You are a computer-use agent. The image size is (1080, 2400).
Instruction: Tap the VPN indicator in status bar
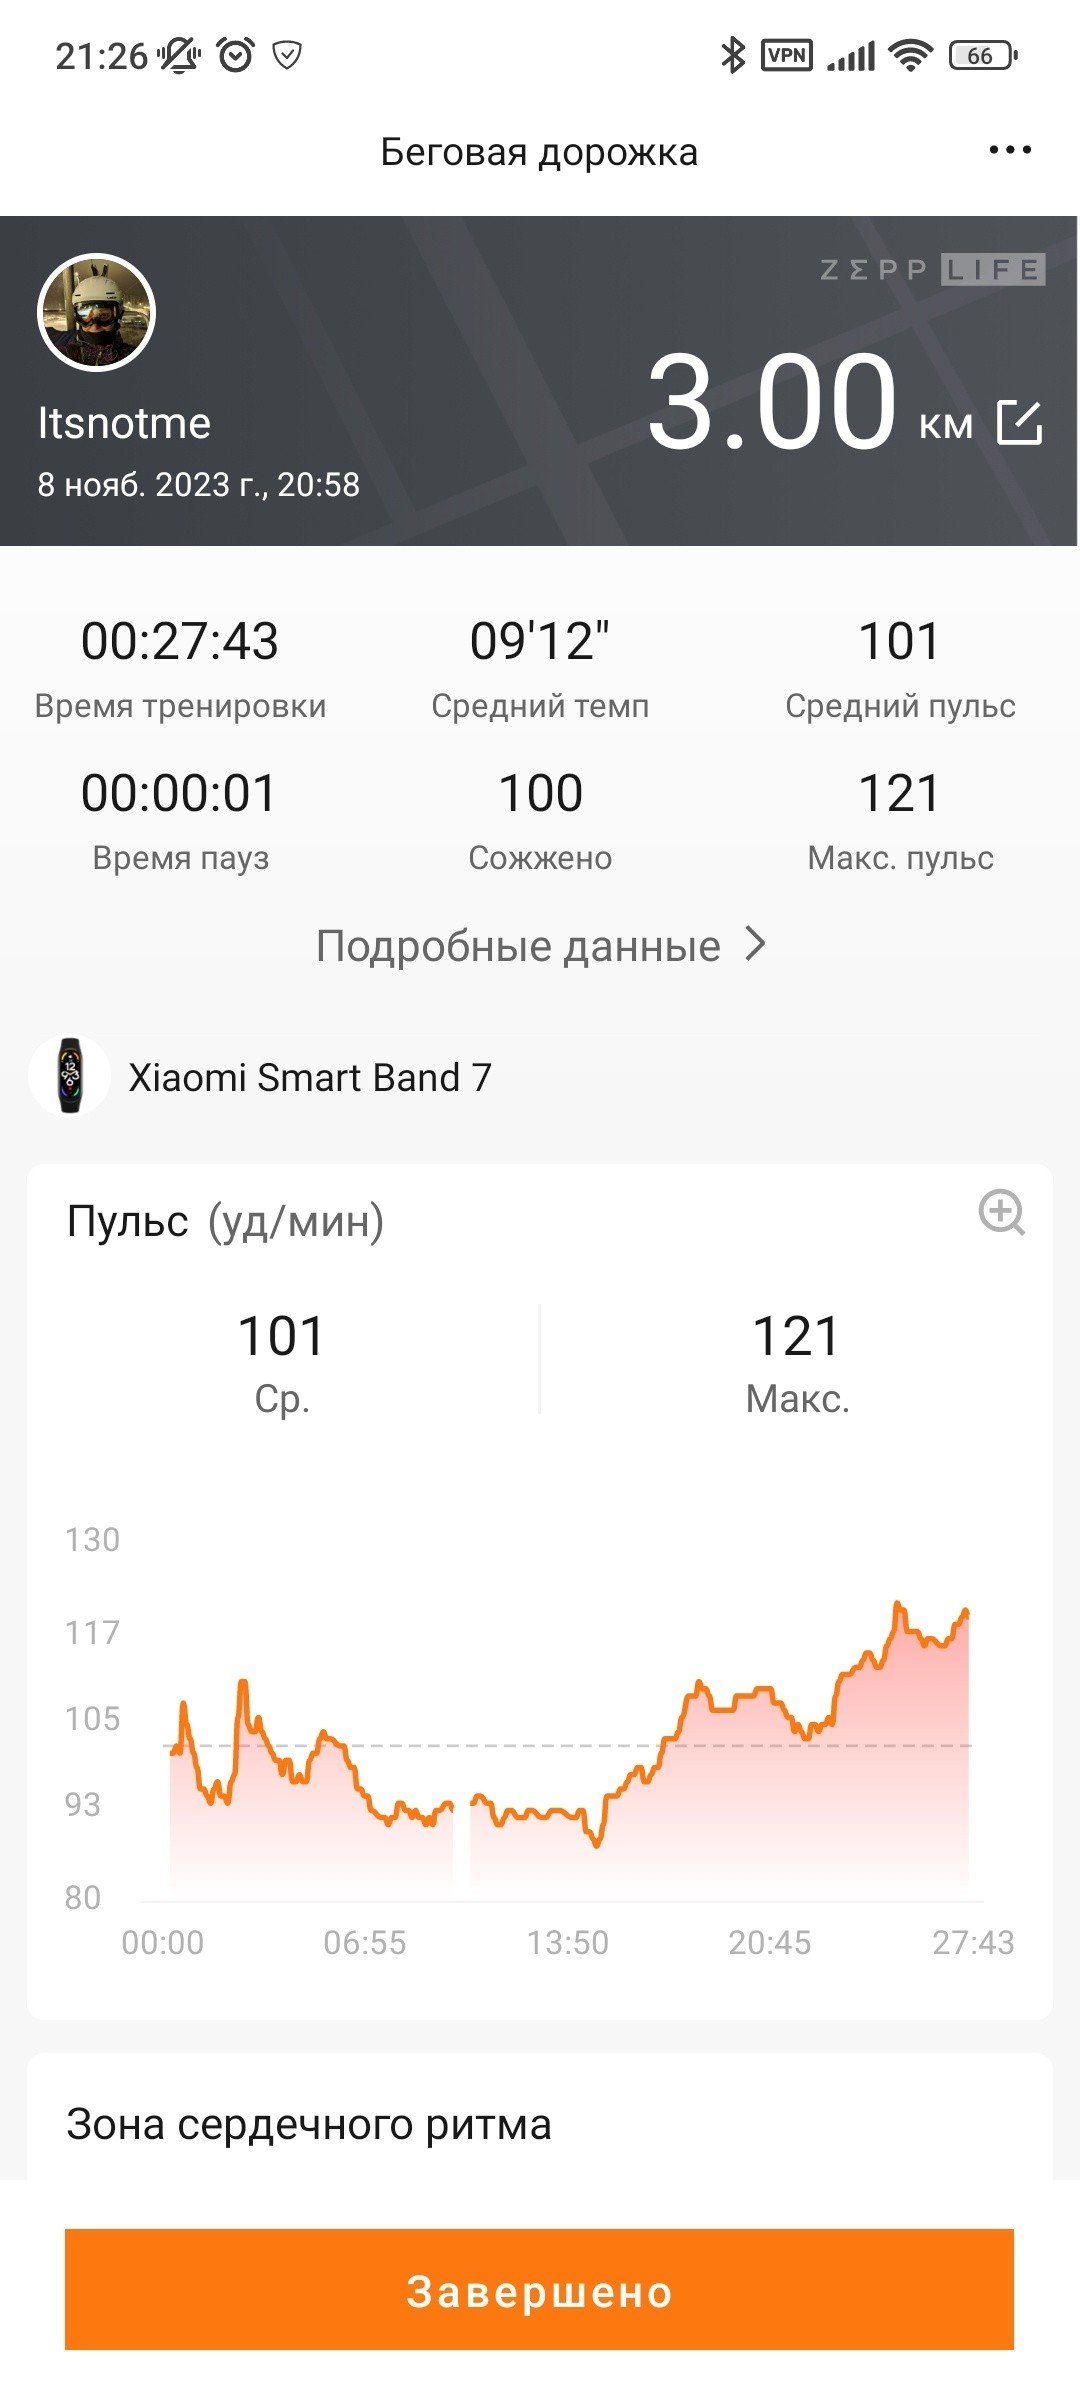pyautogui.click(x=787, y=55)
